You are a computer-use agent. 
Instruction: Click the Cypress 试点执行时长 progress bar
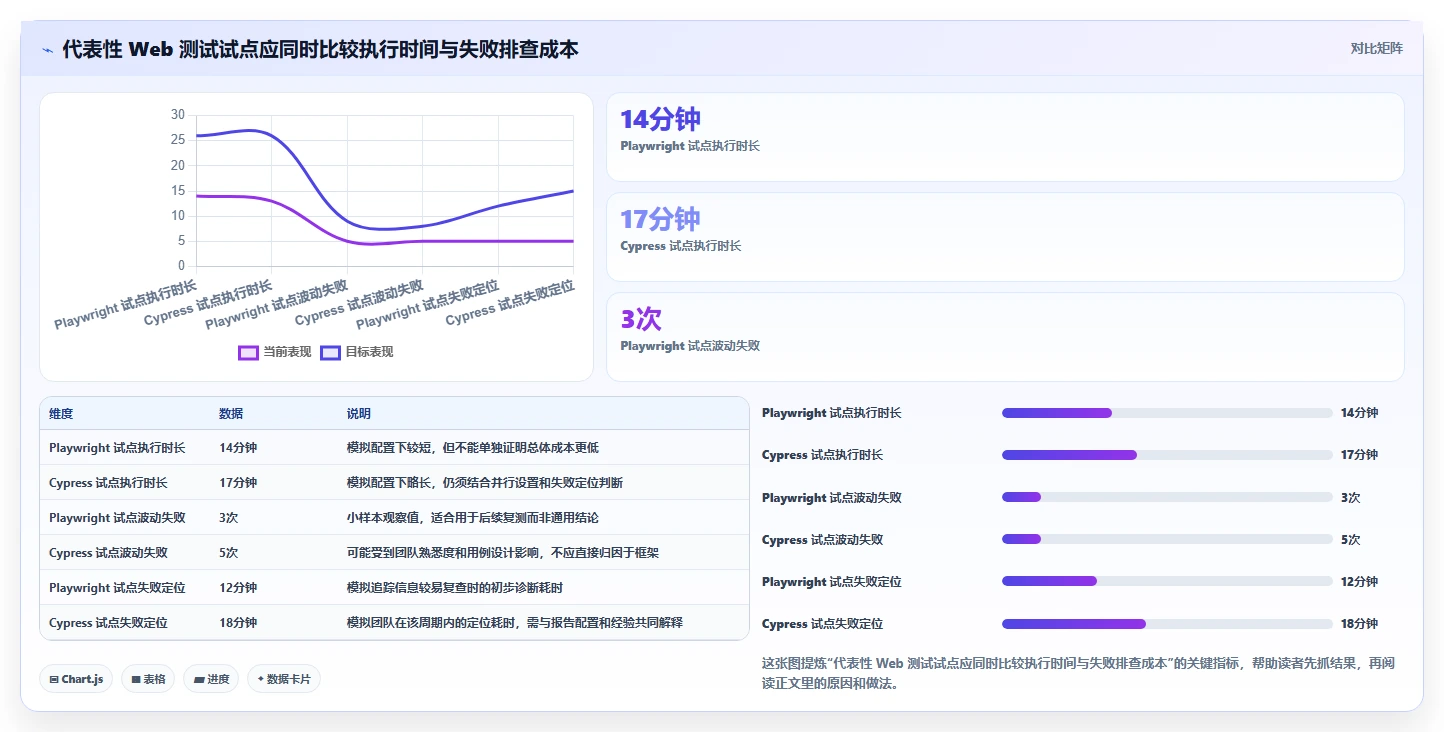pos(1167,455)
